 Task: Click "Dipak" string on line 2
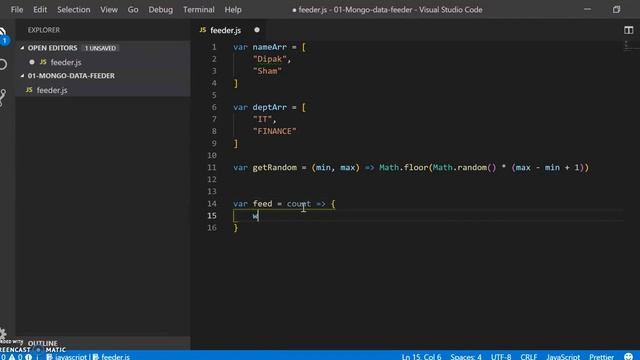pyautogui.click(x=269, y=59)
